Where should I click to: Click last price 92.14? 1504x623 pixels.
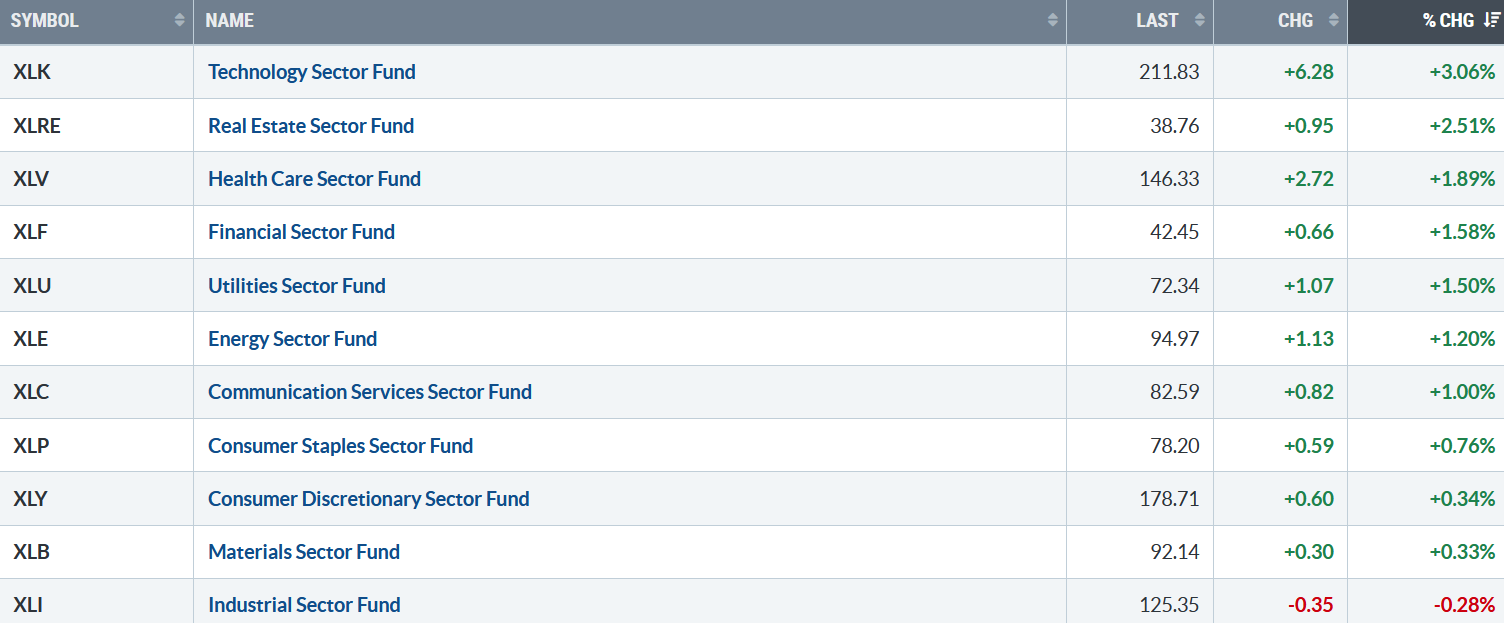(1174, 552)
